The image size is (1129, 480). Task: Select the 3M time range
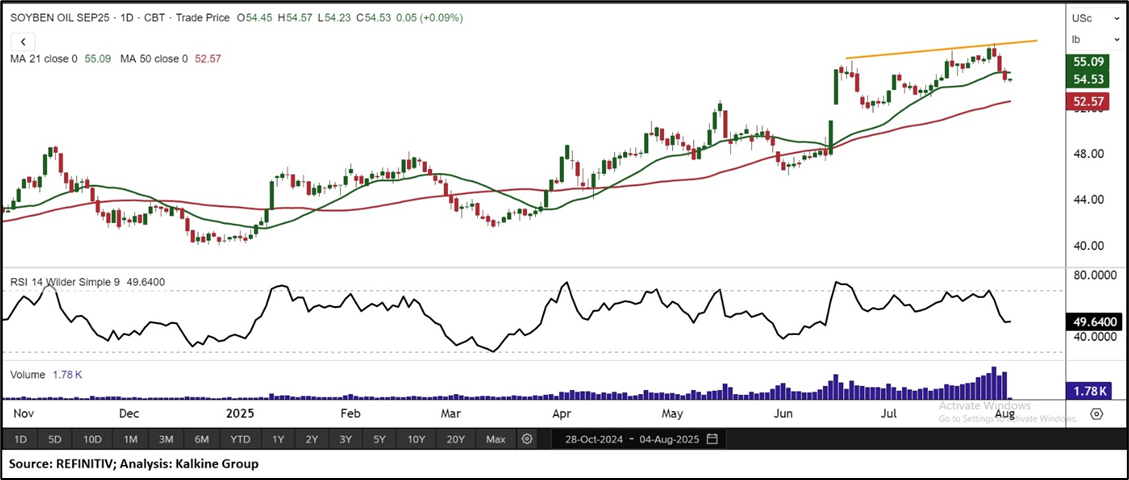166,439
